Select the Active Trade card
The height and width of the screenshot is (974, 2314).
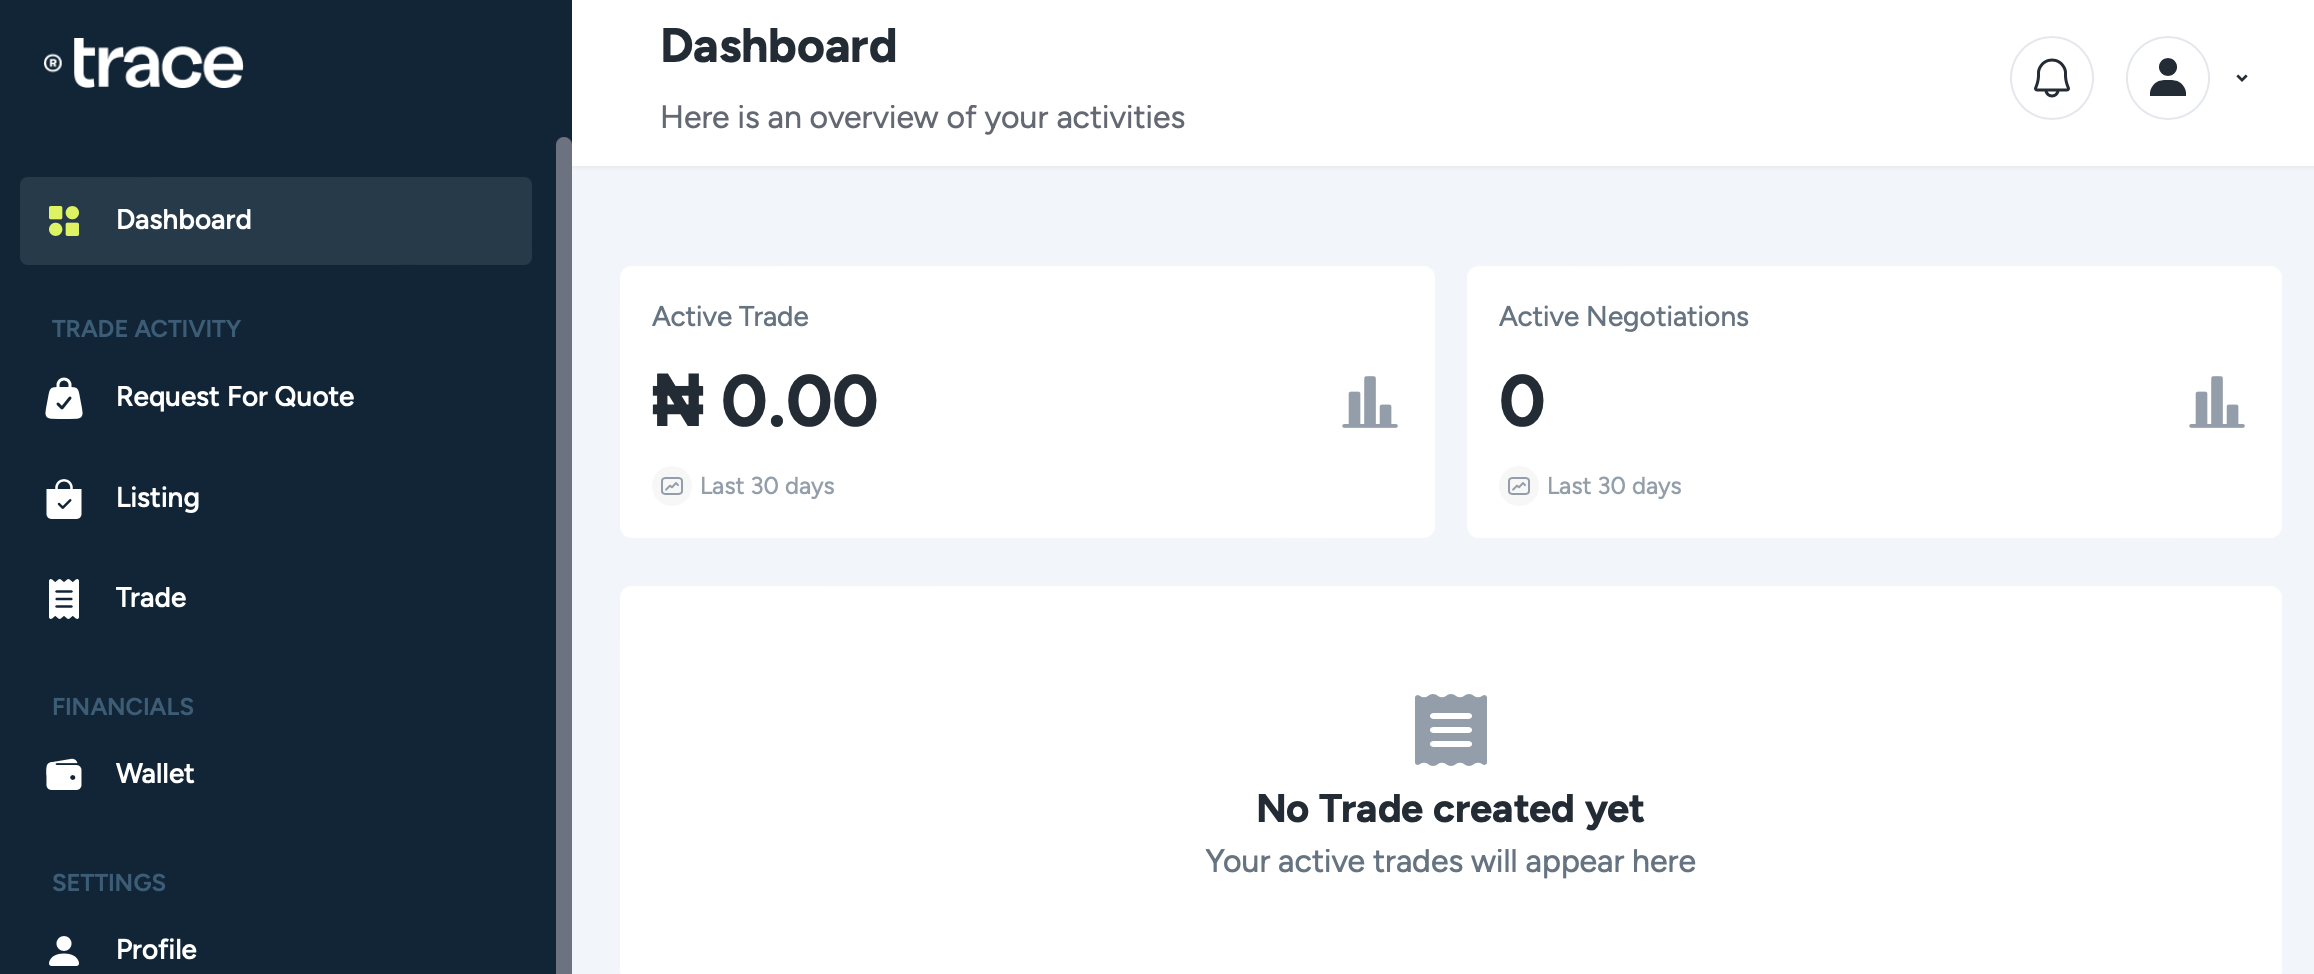(x=1027, y=401)
